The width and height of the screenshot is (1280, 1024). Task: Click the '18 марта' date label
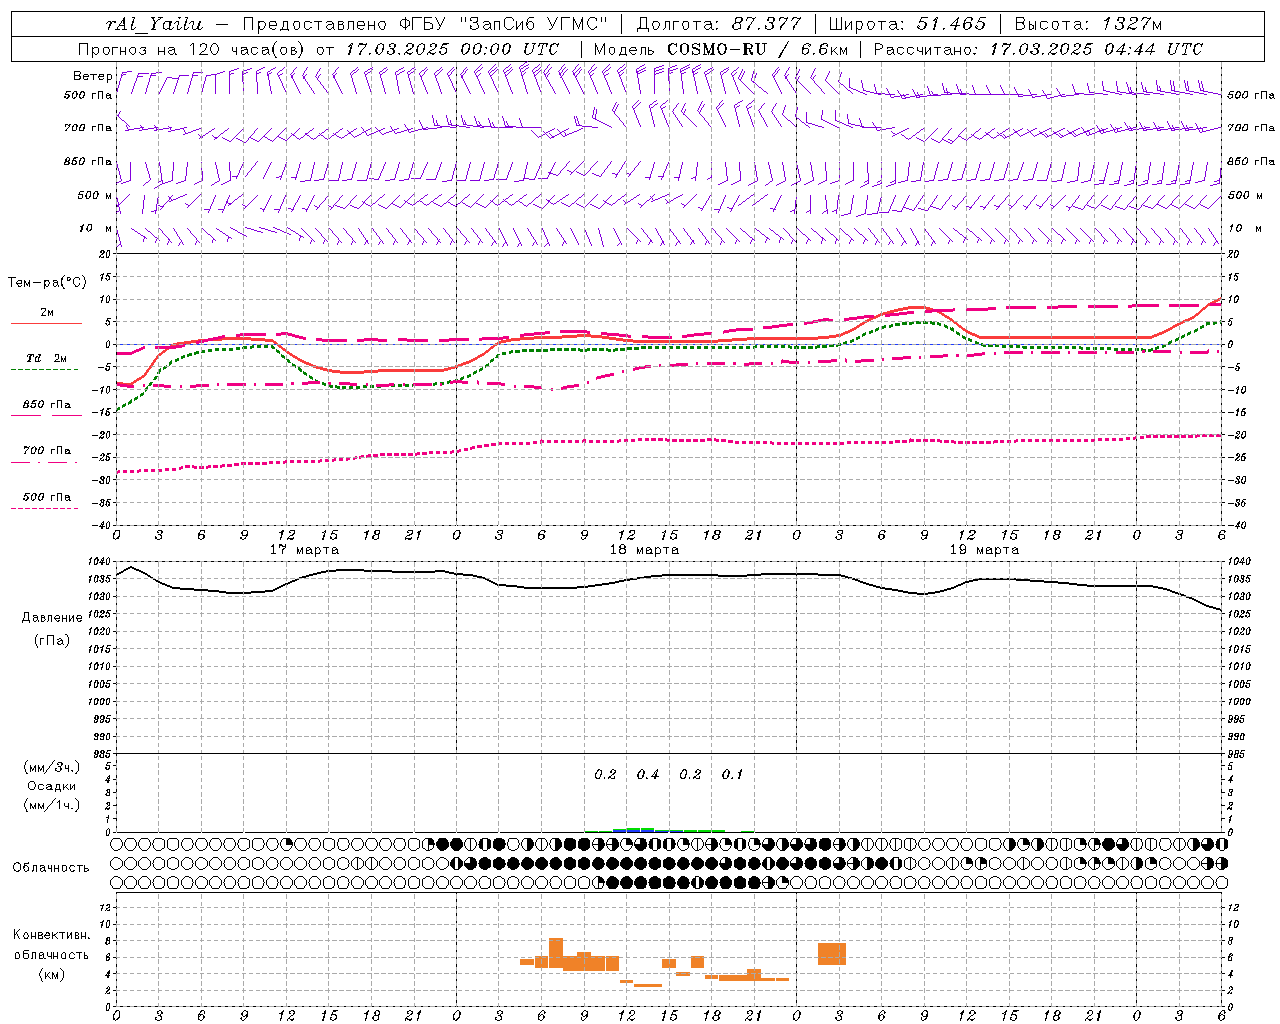click(645, 550)
